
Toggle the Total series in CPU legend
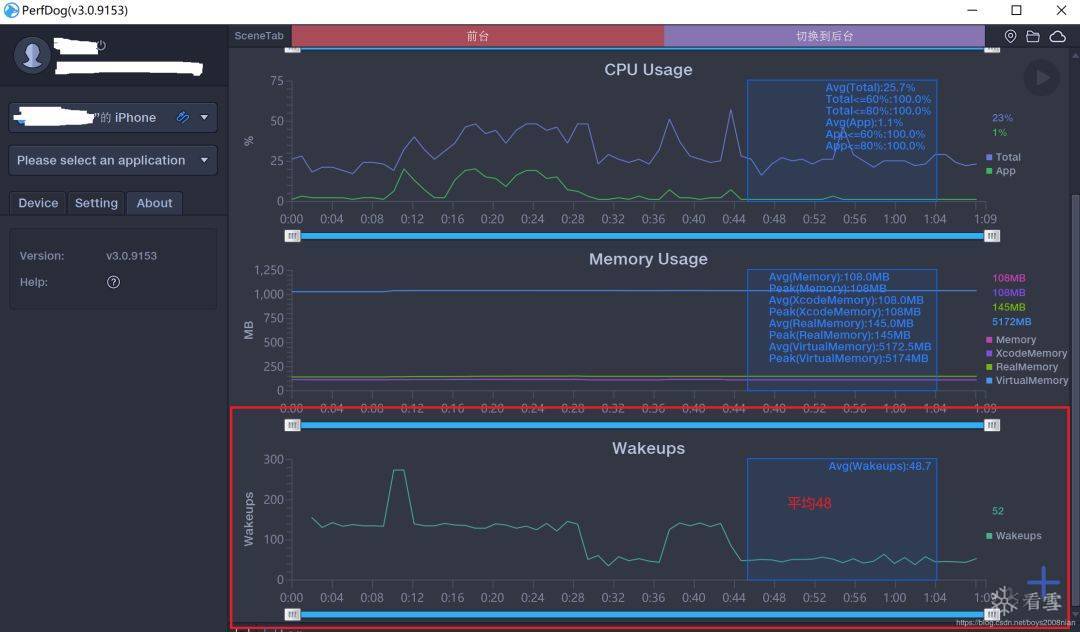click(1003, 157)
